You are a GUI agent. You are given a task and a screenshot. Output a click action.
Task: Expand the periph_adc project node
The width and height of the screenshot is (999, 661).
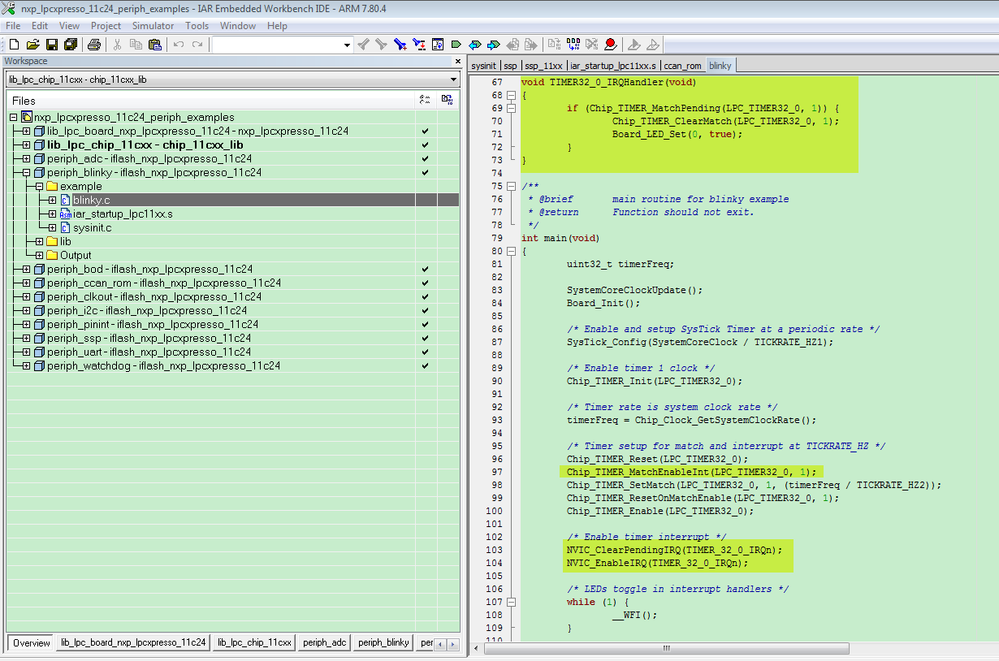(26, 159)
